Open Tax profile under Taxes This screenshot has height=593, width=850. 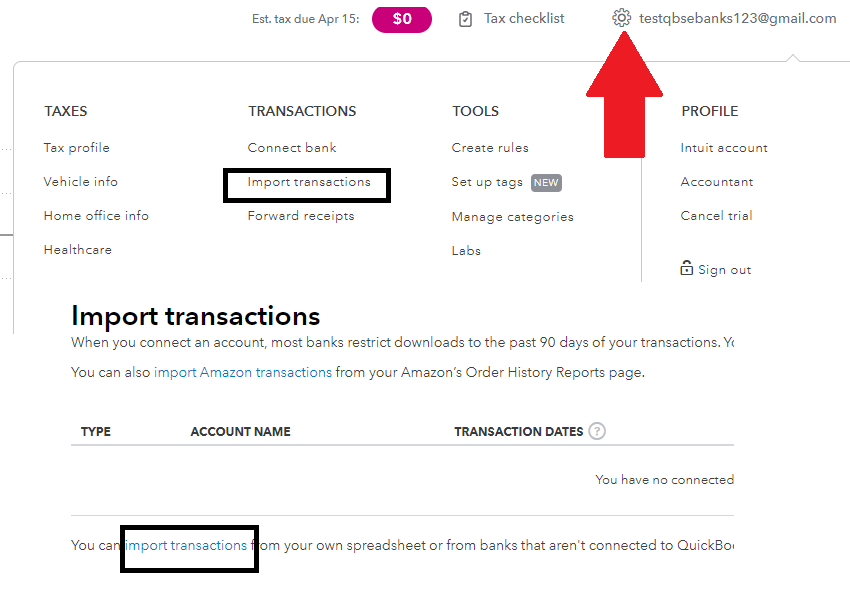pyautogui.click(x=77, y=148)
